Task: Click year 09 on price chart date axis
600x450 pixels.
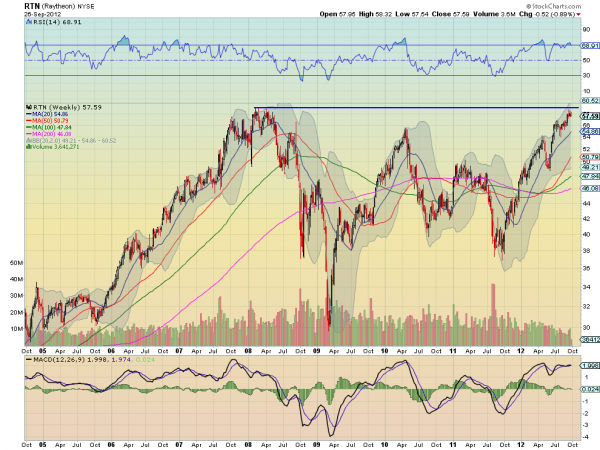Action: pos(316,351)
